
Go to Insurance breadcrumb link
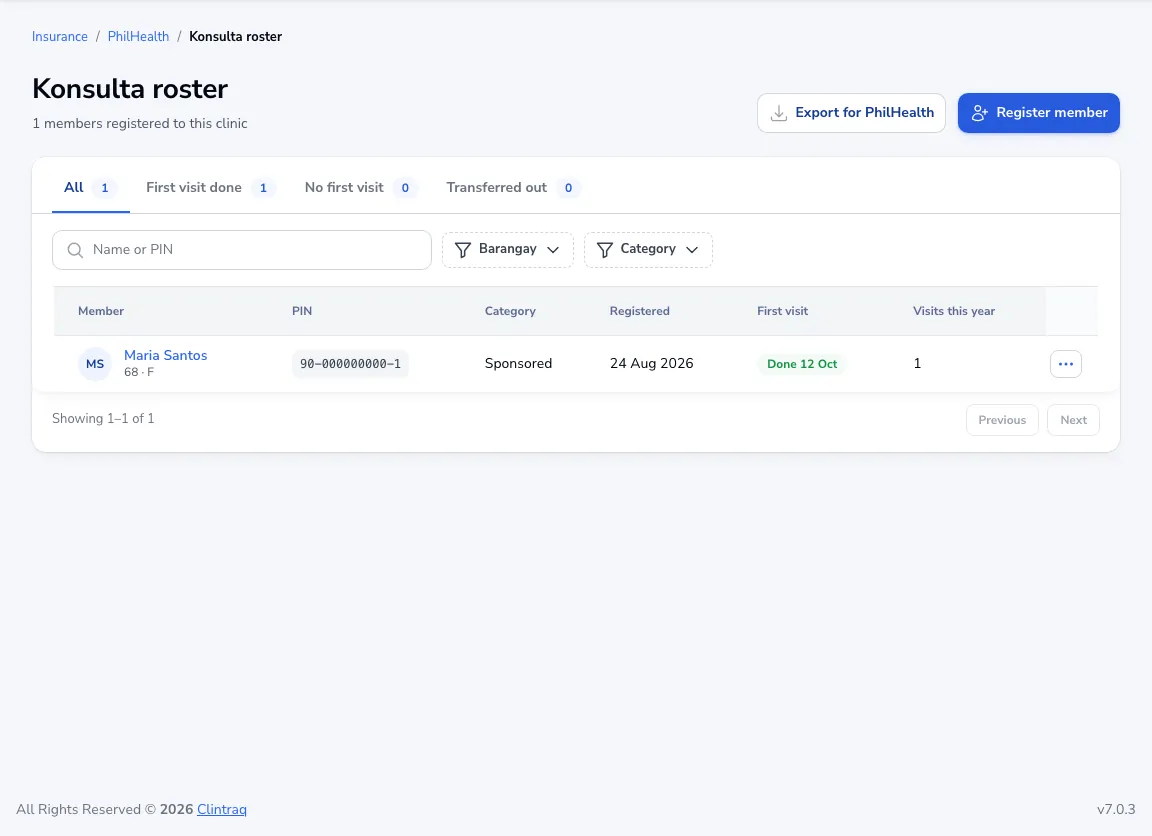[x=60, y=37]
